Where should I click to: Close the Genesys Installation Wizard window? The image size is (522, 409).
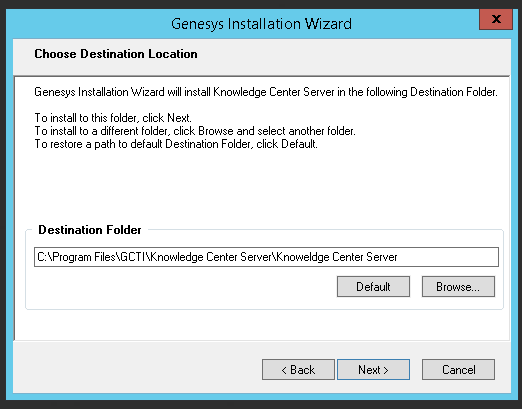click(x=496, y=19)
